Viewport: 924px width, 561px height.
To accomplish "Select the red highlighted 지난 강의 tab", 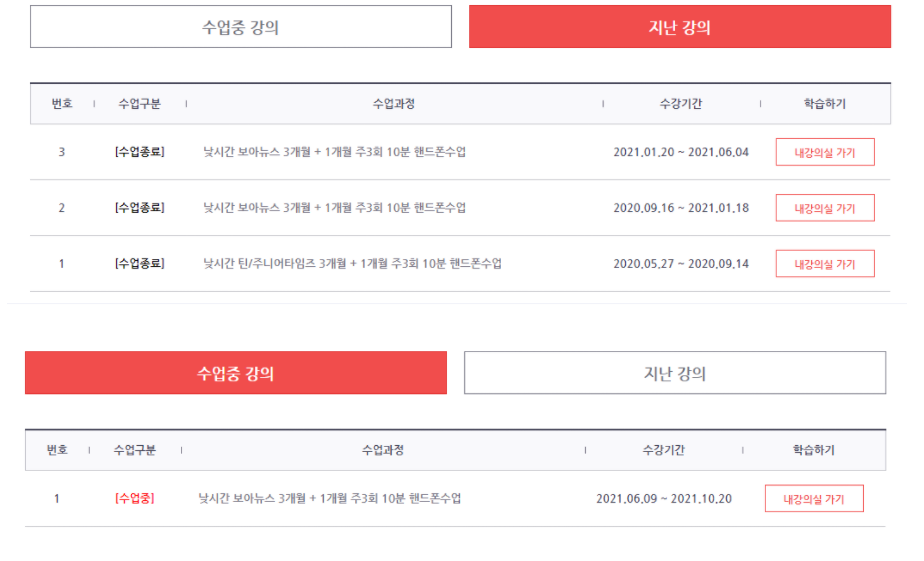I will 679,27.
